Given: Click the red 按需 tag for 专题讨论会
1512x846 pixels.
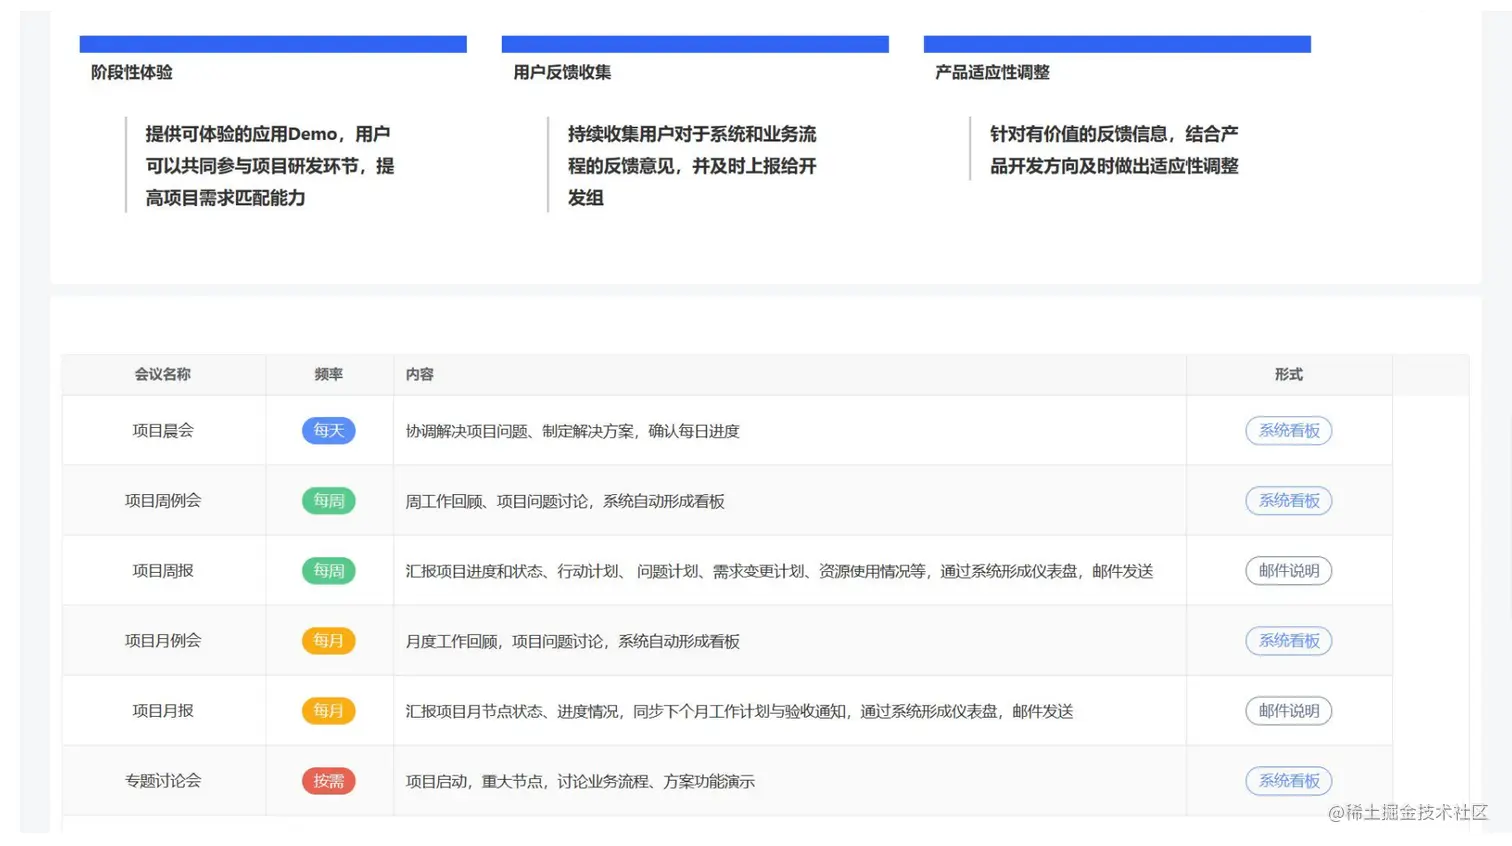Looking at the screenshot, I should click(x=329, y=780).
